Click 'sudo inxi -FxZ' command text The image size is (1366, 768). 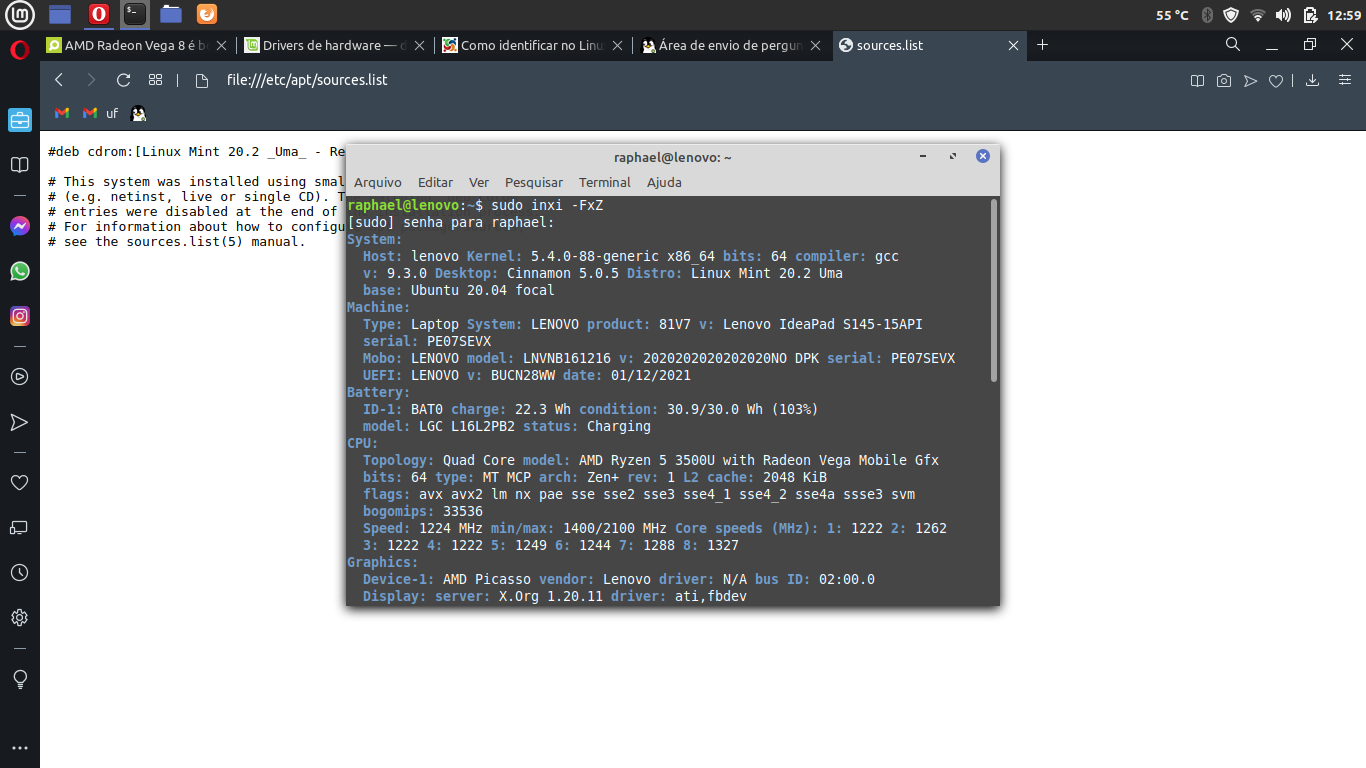[x=547, y=205]
